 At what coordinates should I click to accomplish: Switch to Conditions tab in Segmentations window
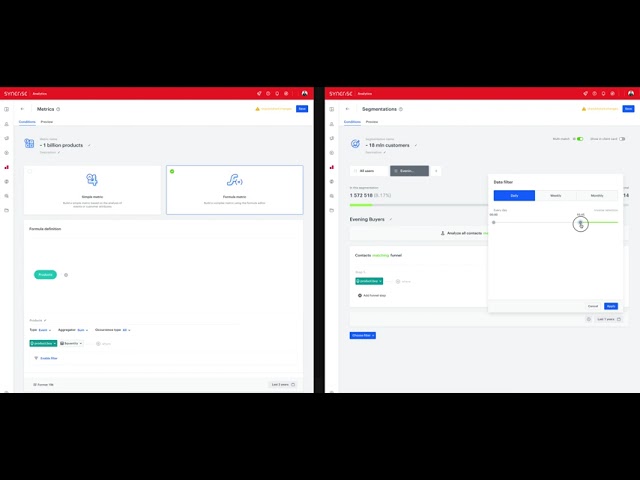tap(352, 122)
